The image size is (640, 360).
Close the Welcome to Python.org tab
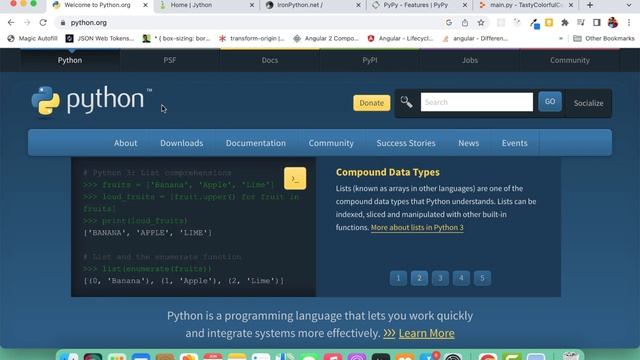tap(146, 5)
